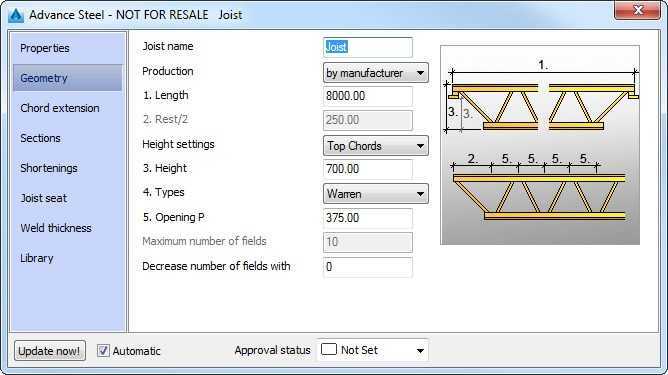Screen dimensions: 668x375
Task: Click the Decrease number of fields input
Action: [368, 267]
